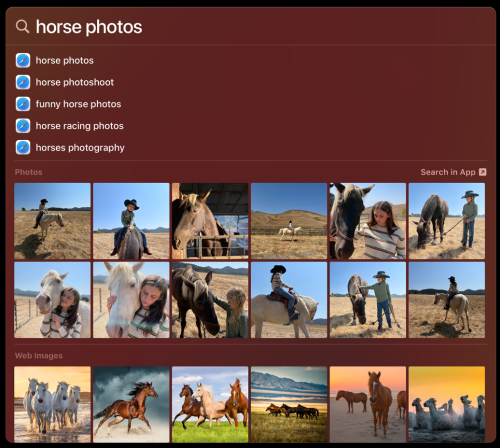Click Safari icon beside 'funny horse photos'
The height and width of the screenshot is (448, 500).
tap(23, 104)
